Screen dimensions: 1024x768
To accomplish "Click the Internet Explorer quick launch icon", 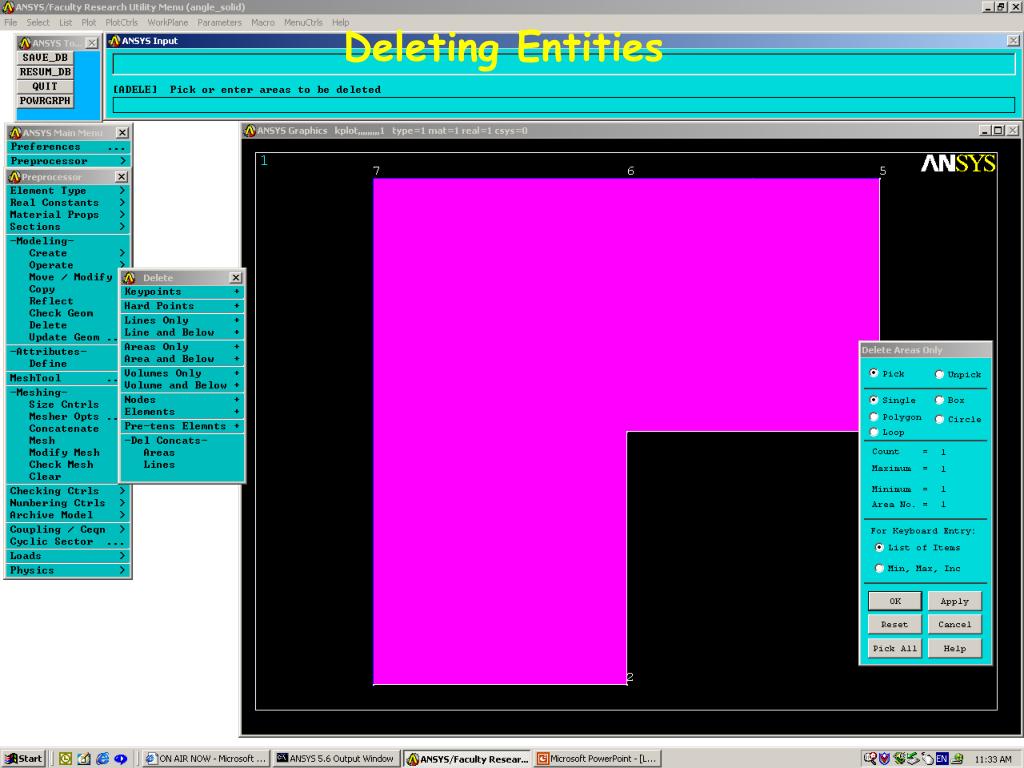I will (103, 758).
